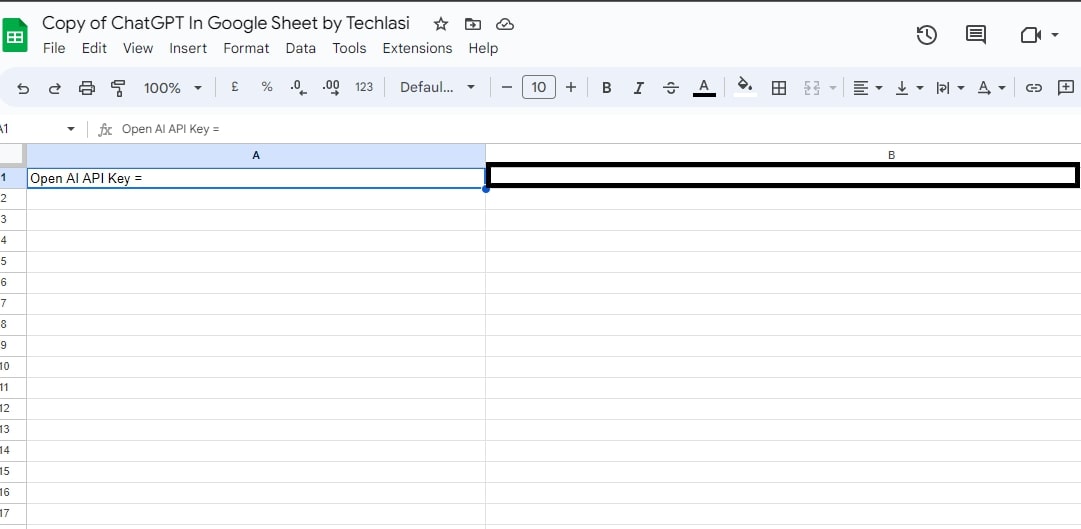Toggle Strikethrough formatting
This screenshot has height=529, width=1081.
click(x=671, y=88)
